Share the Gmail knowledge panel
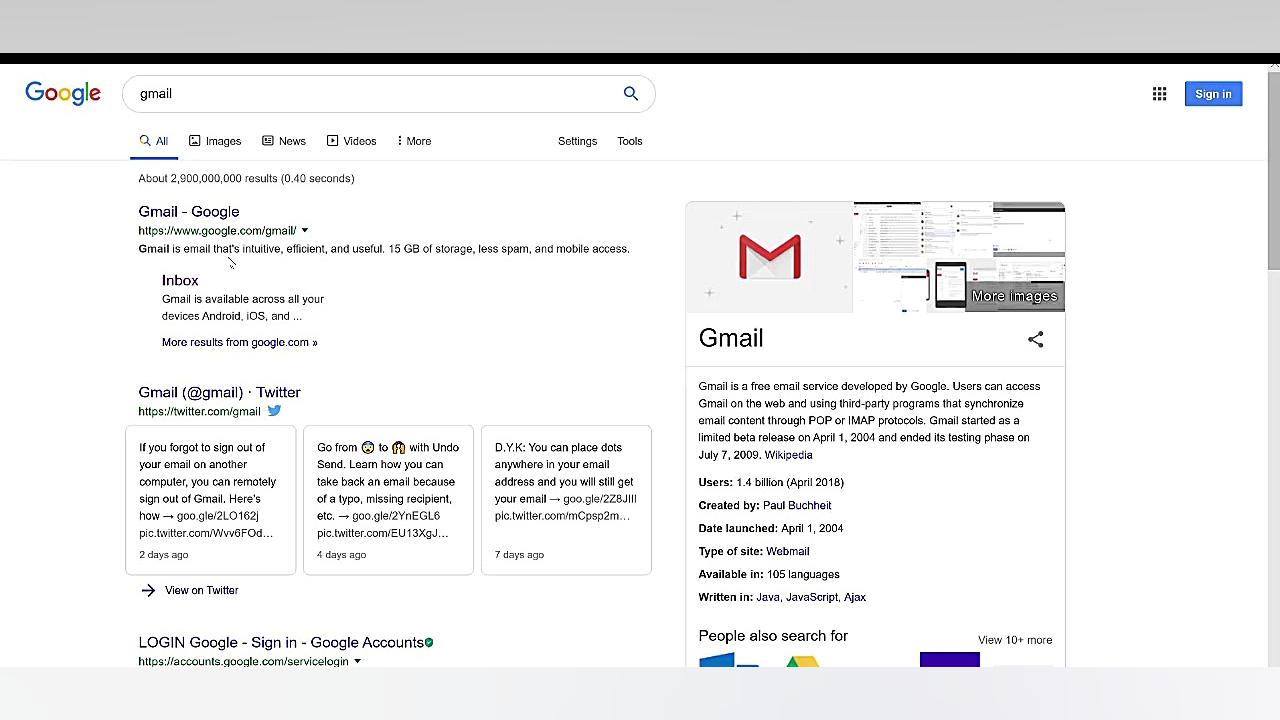This screenshot has height=720, width=1280. click(1035, 340)
